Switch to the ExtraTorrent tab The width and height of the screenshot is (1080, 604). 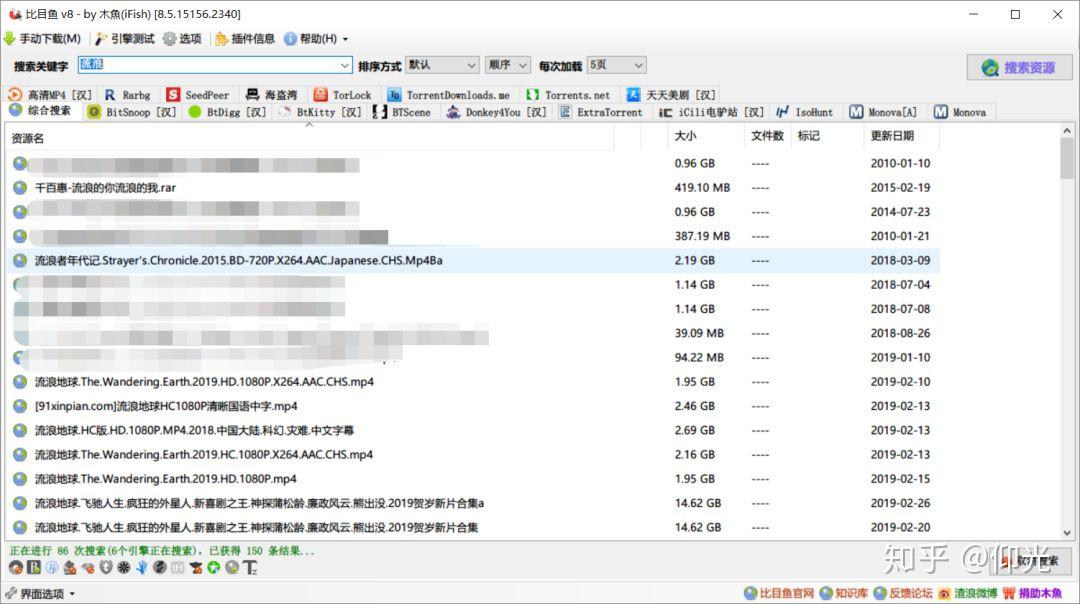click(x=601, y=112)
